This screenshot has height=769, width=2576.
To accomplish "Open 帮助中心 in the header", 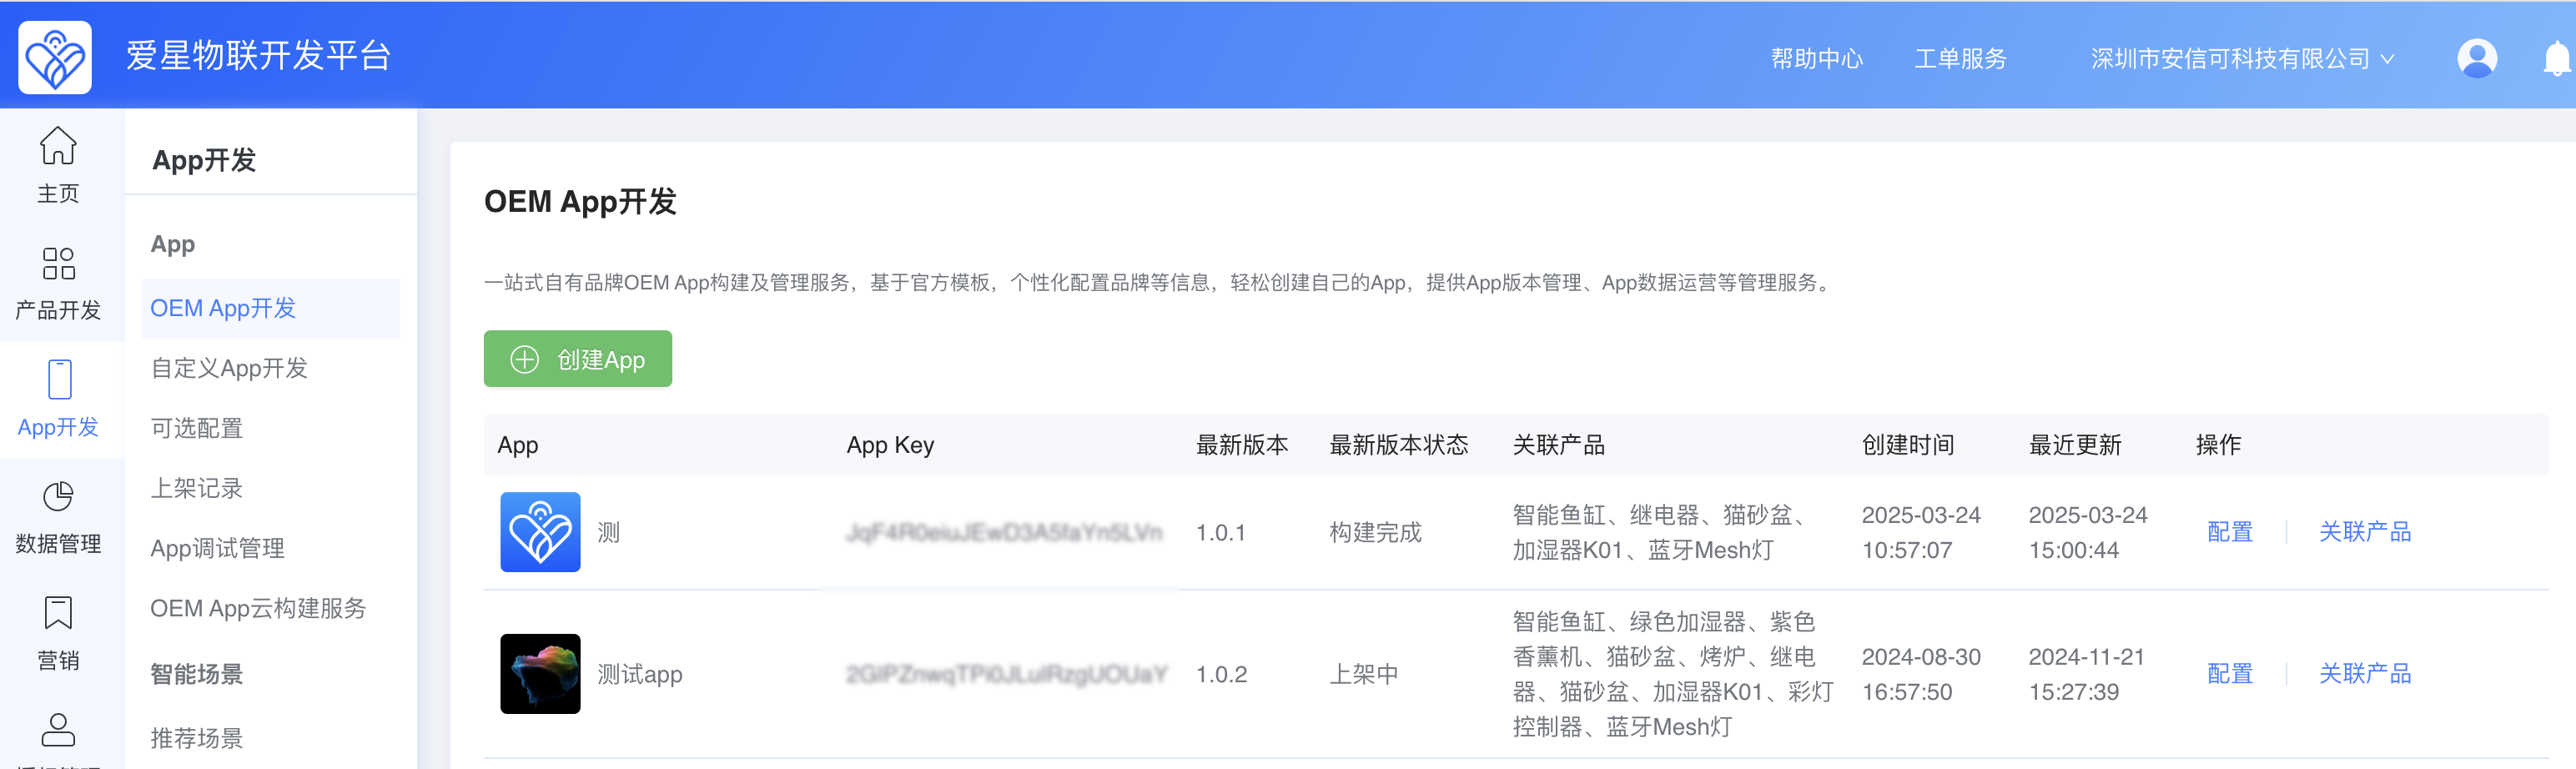I will coord(1816,59).
